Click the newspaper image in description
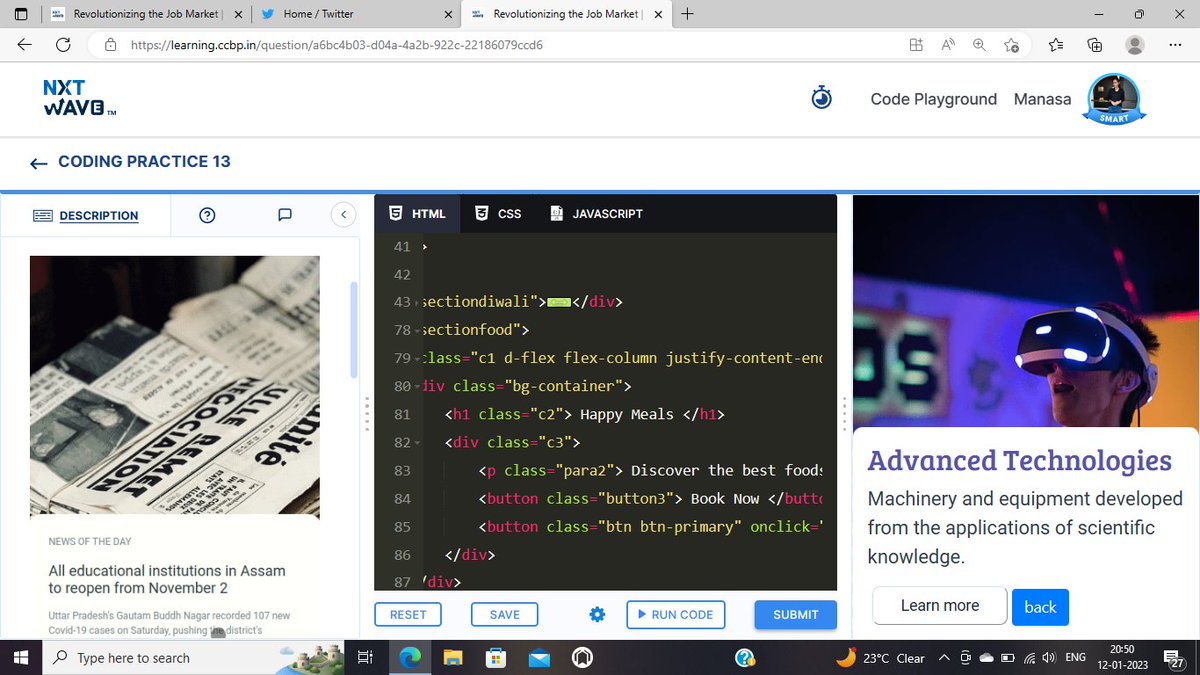Image resolution: width=1200 pixels, height=675 pixels. pos(175,388)
